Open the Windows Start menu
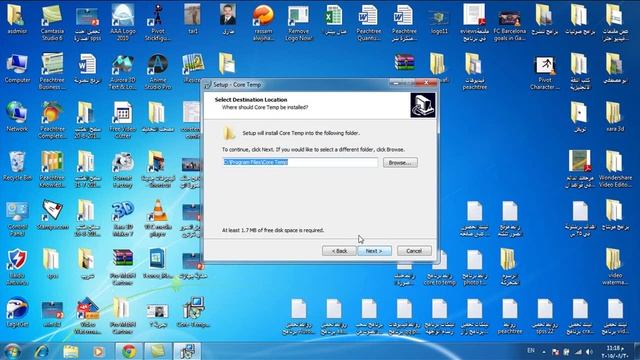Screen dimensions: 640x360 (x=12, y=351)
